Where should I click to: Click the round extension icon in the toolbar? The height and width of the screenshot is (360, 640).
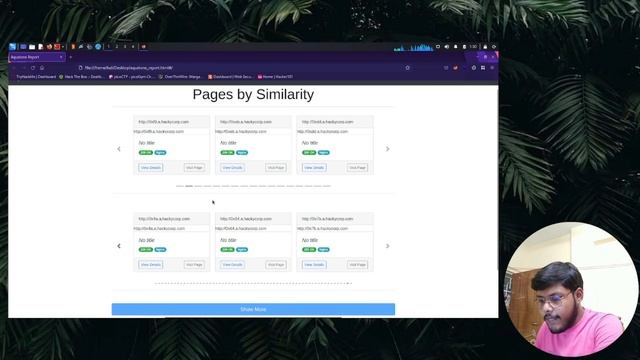point(474,68)
